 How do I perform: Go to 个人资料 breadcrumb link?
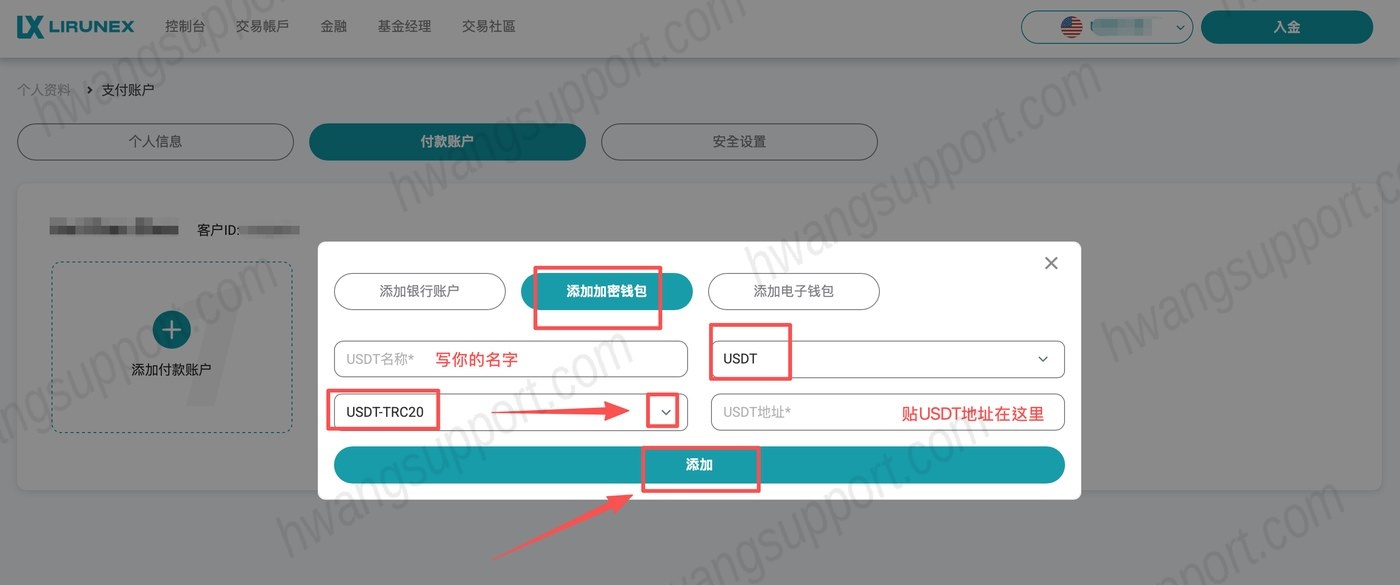point(44,90)
